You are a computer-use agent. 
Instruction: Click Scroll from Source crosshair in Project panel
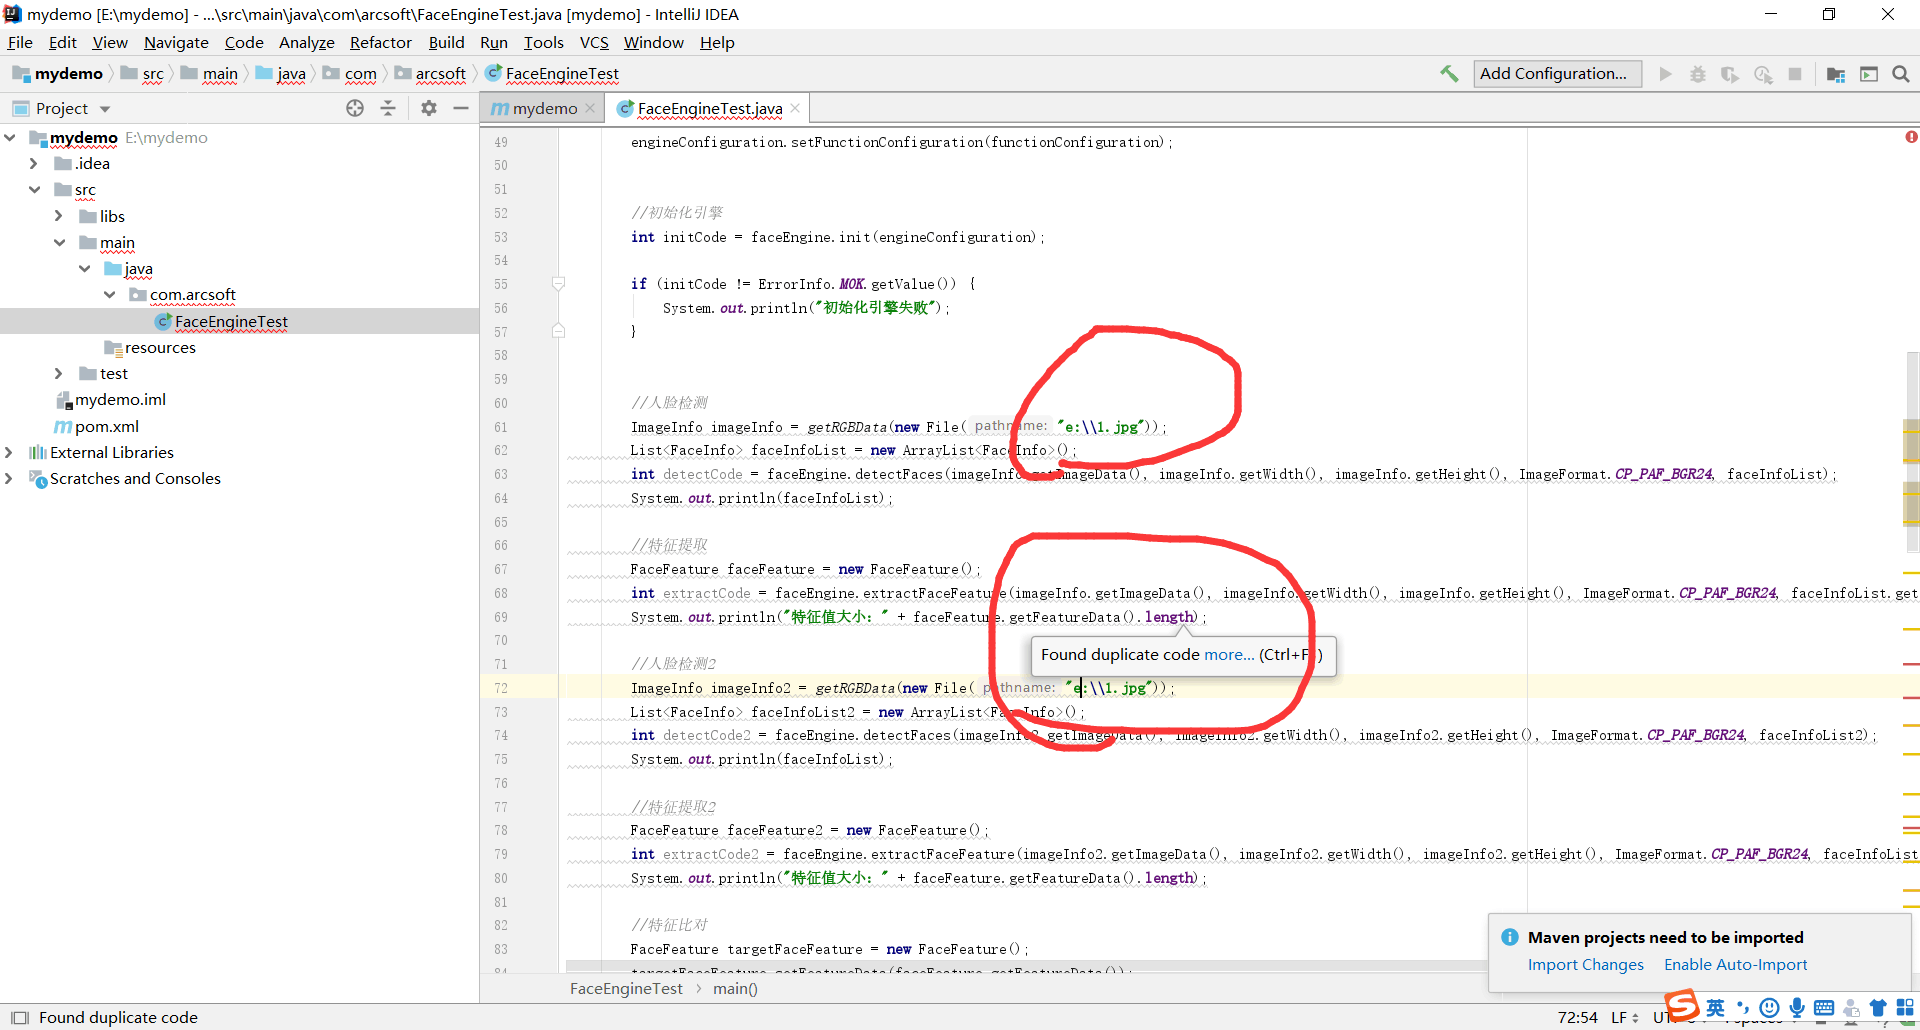tap(355, 108)
